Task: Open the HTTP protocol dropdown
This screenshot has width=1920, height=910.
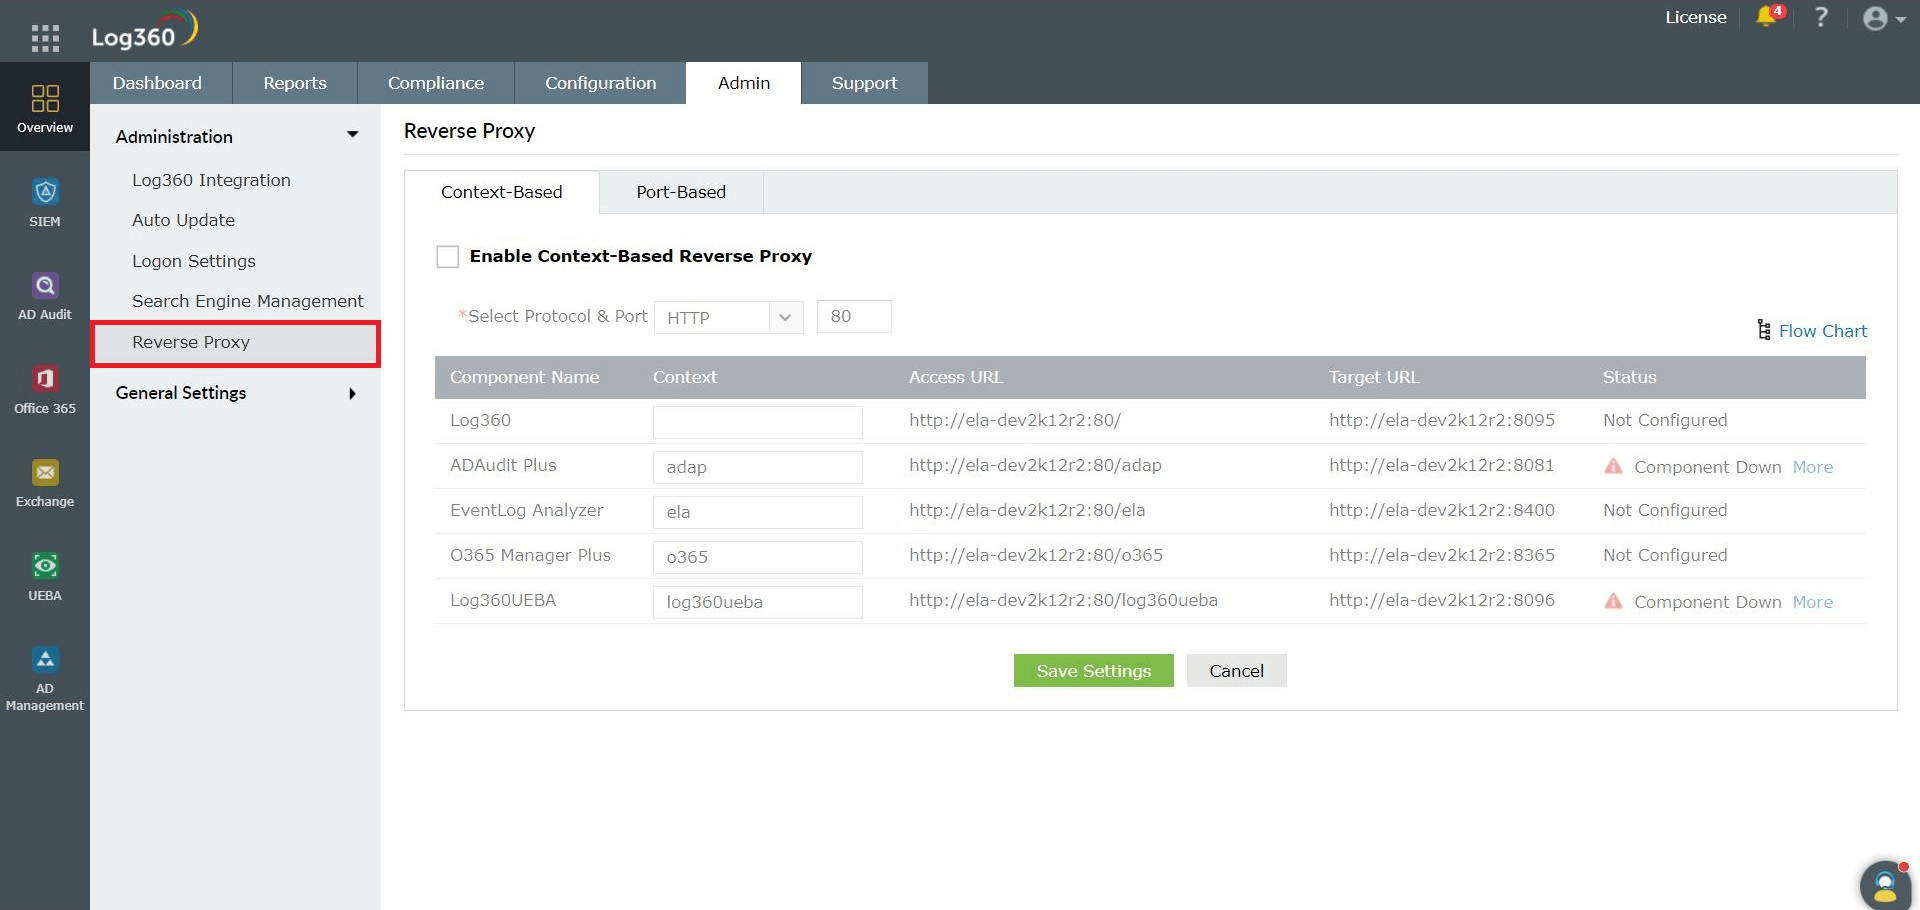Action: 786,317
